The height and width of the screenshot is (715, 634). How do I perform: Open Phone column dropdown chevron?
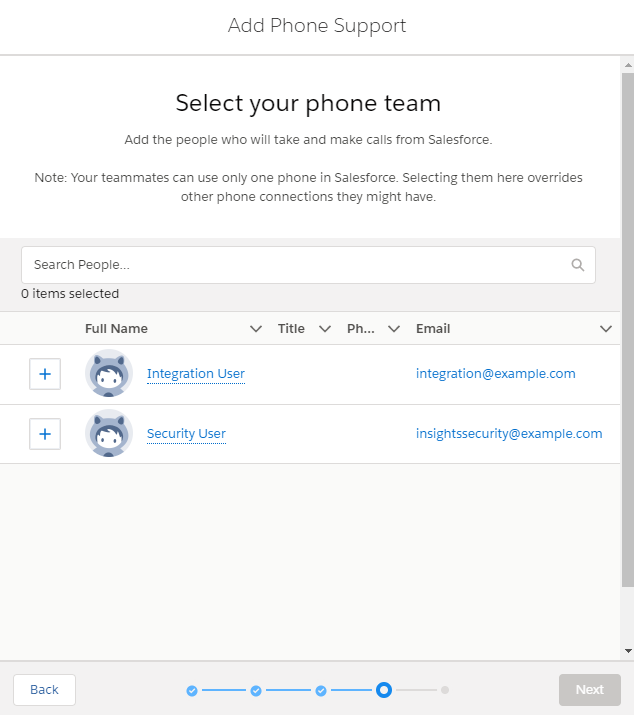pos(394,329)
